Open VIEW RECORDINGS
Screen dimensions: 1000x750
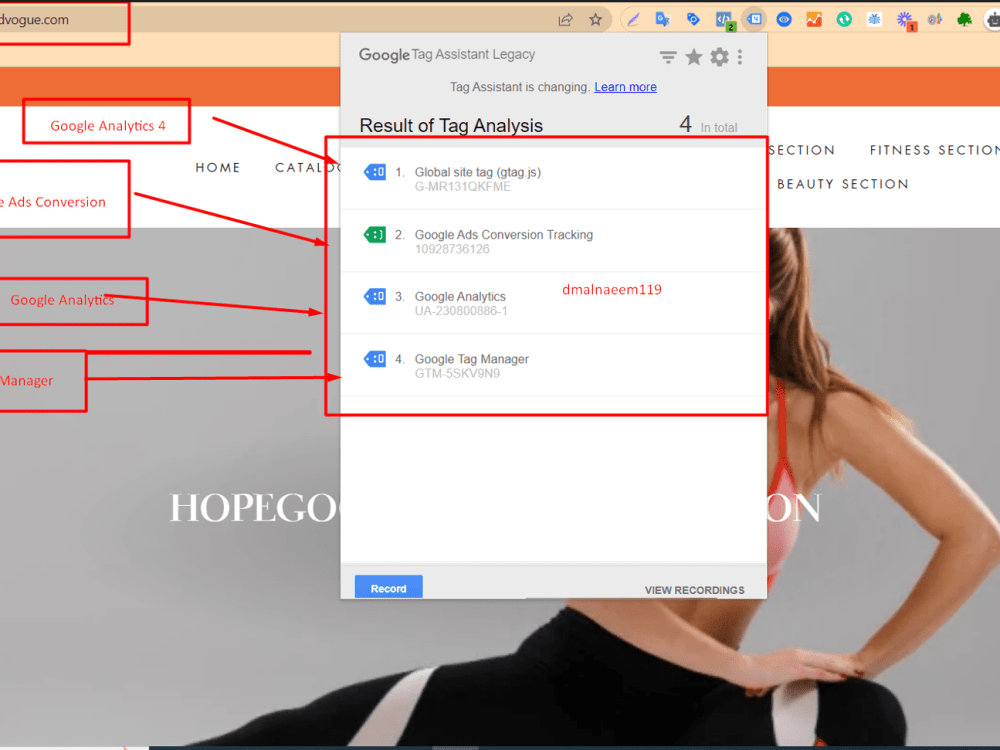[694, 590]
